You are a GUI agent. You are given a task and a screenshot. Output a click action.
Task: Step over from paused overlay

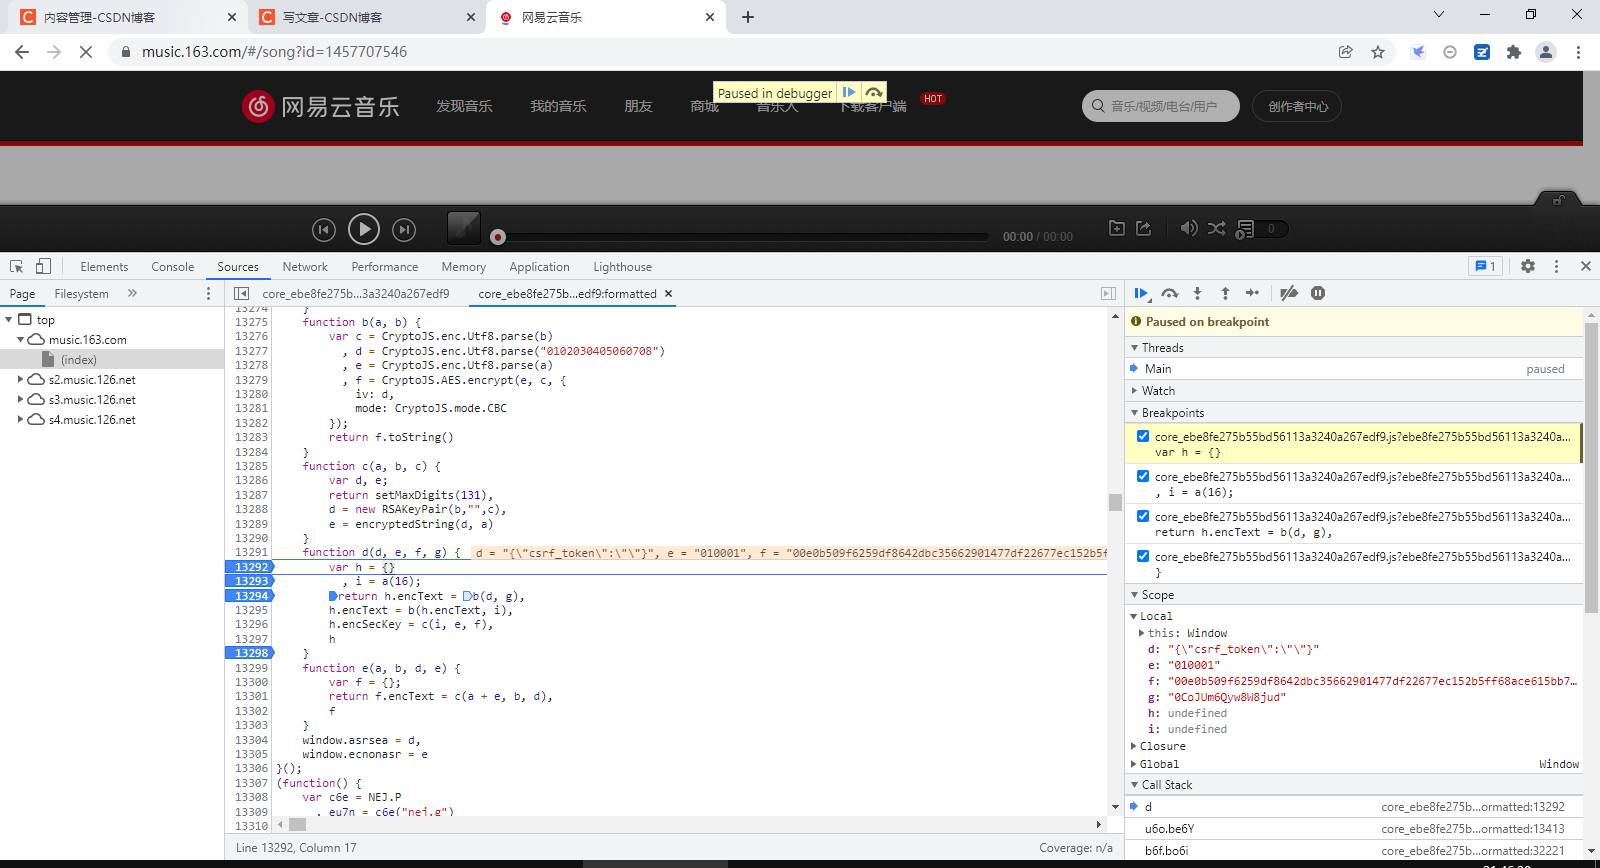click(x=874, y=92)
